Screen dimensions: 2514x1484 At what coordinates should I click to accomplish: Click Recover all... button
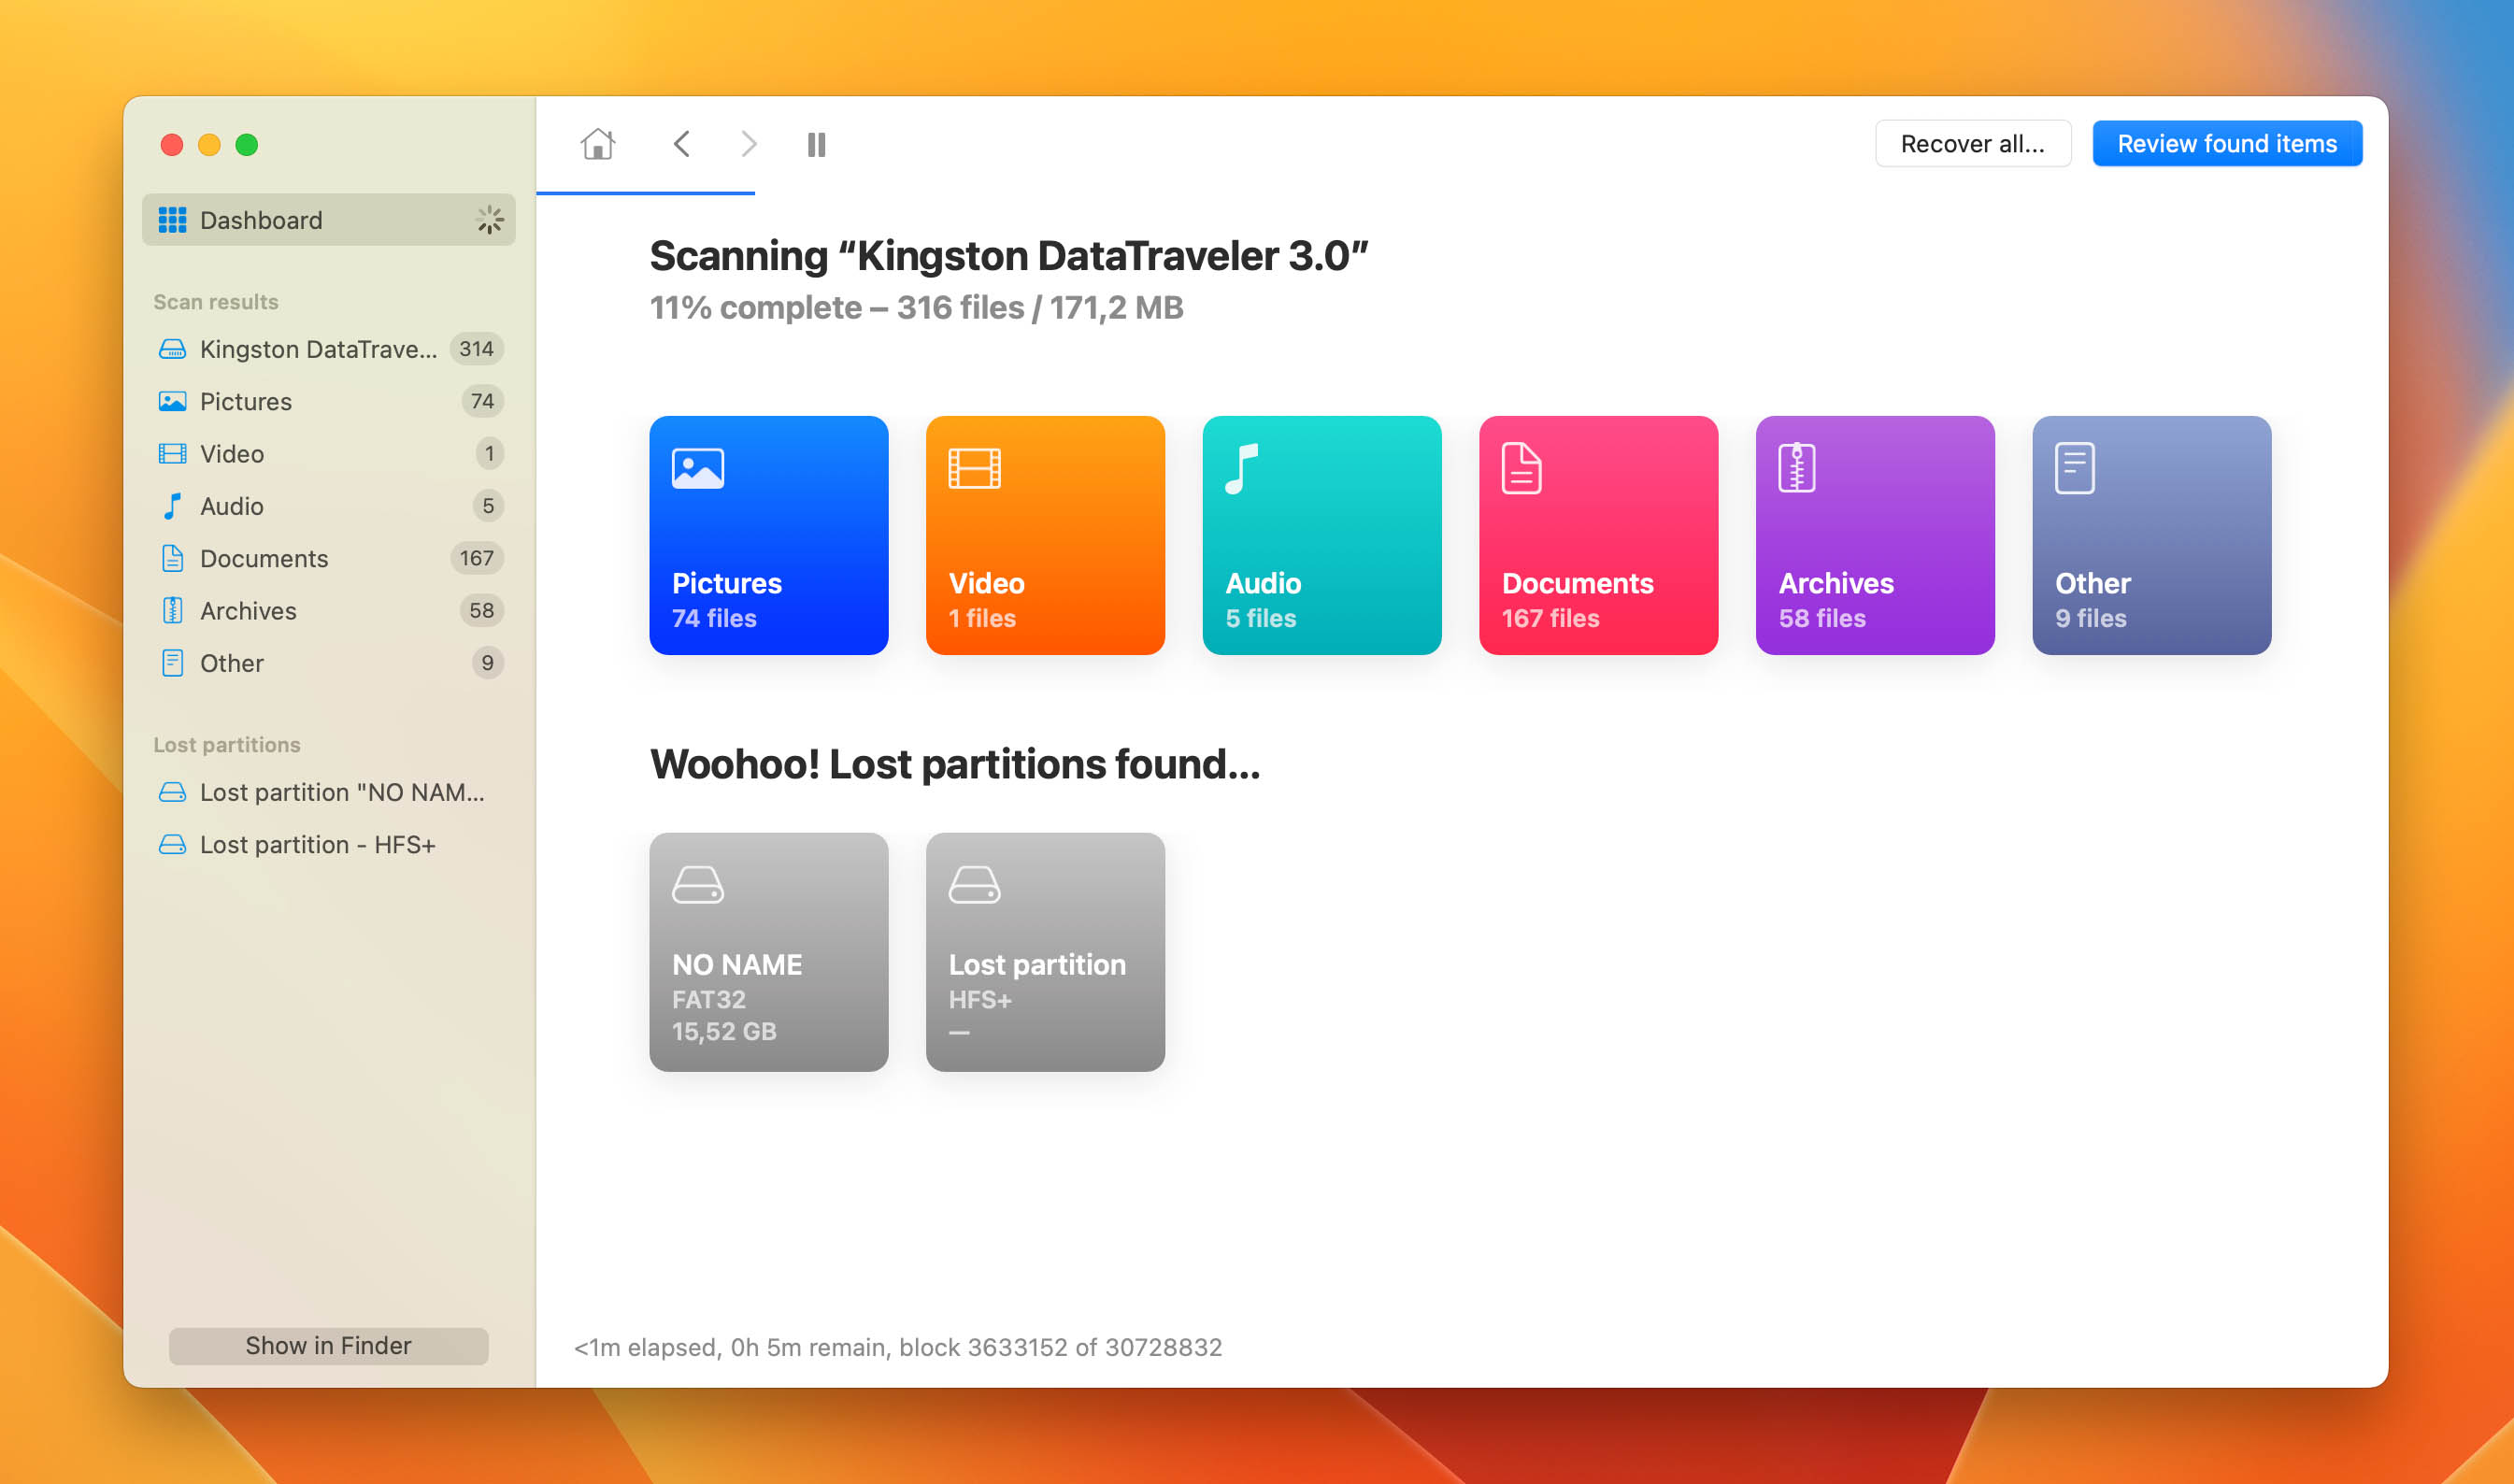[1972, 144]
